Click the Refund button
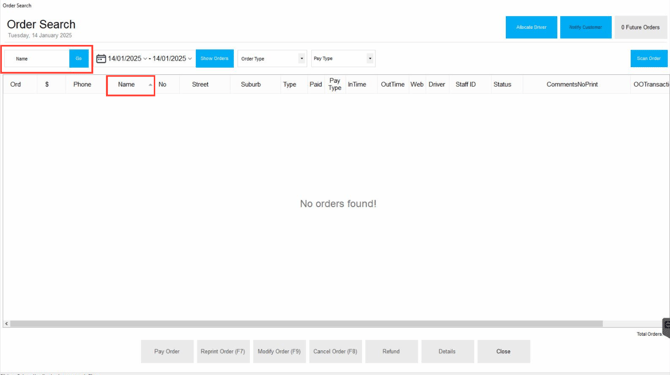The width and height of the screenshot is (670, 375). coord(391,352)
